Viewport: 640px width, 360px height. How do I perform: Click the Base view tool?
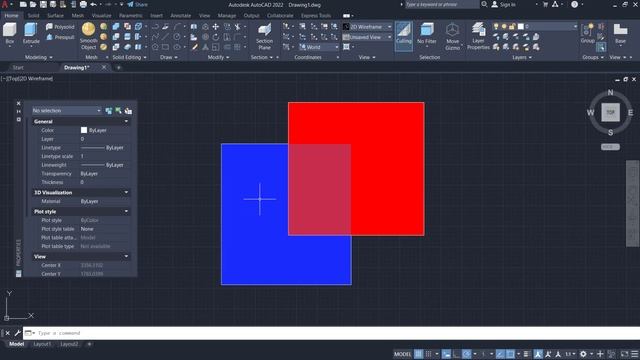click(x=620, y=33)
